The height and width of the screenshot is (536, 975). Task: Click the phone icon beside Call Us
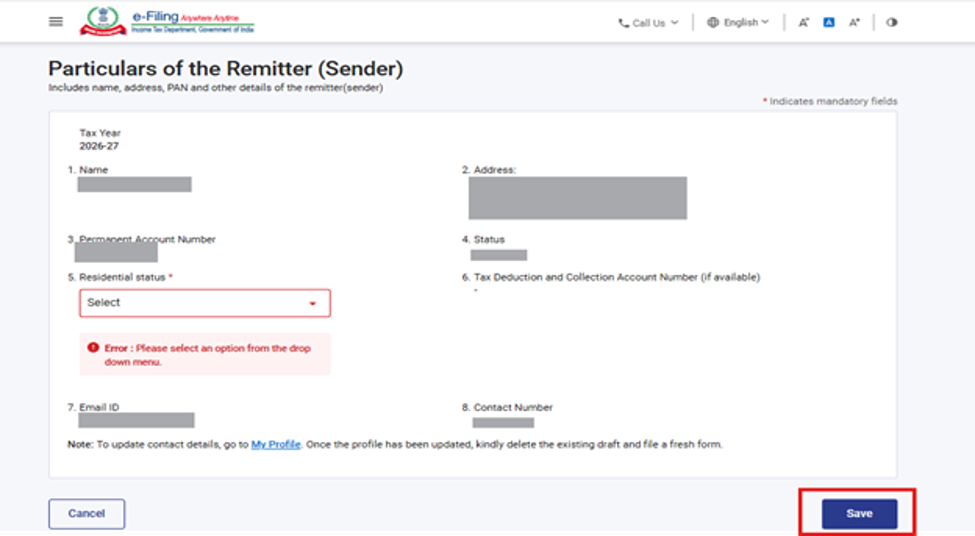tap(624, 23)
